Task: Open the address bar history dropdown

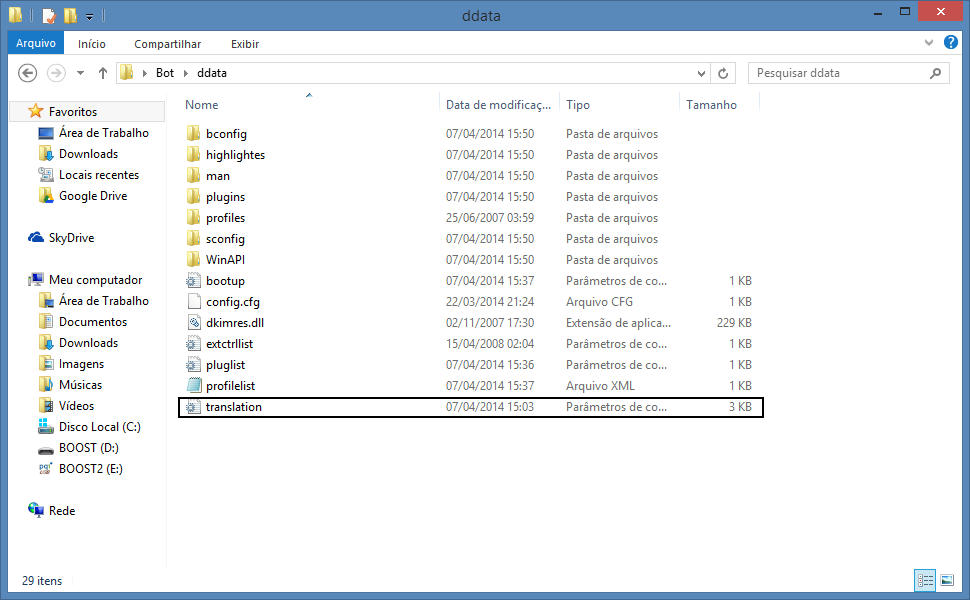Action: pyautogui.click(x=703, y=73)
